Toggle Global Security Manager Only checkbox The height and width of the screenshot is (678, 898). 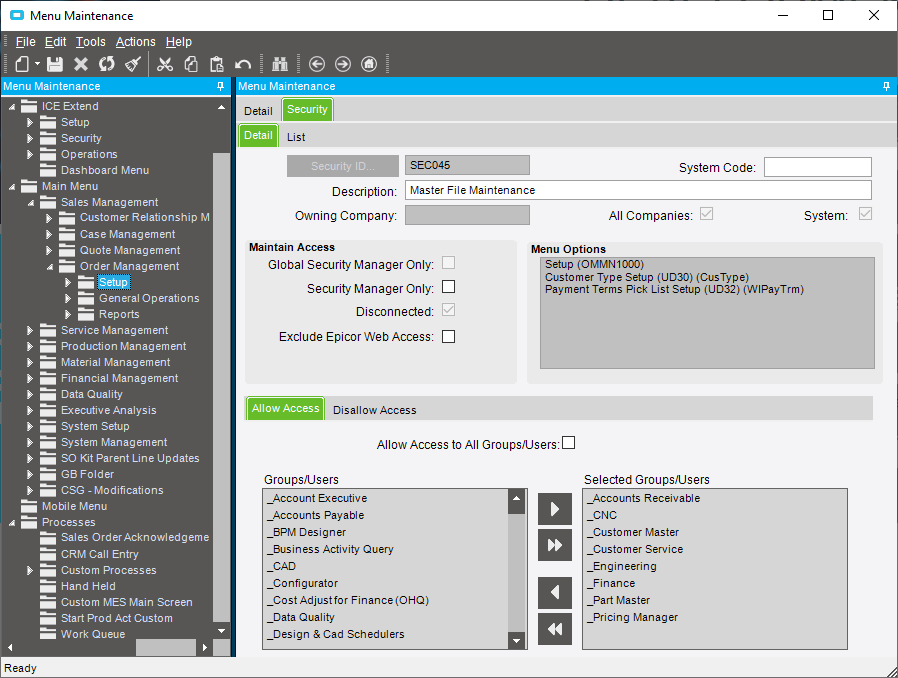point(448,263)
